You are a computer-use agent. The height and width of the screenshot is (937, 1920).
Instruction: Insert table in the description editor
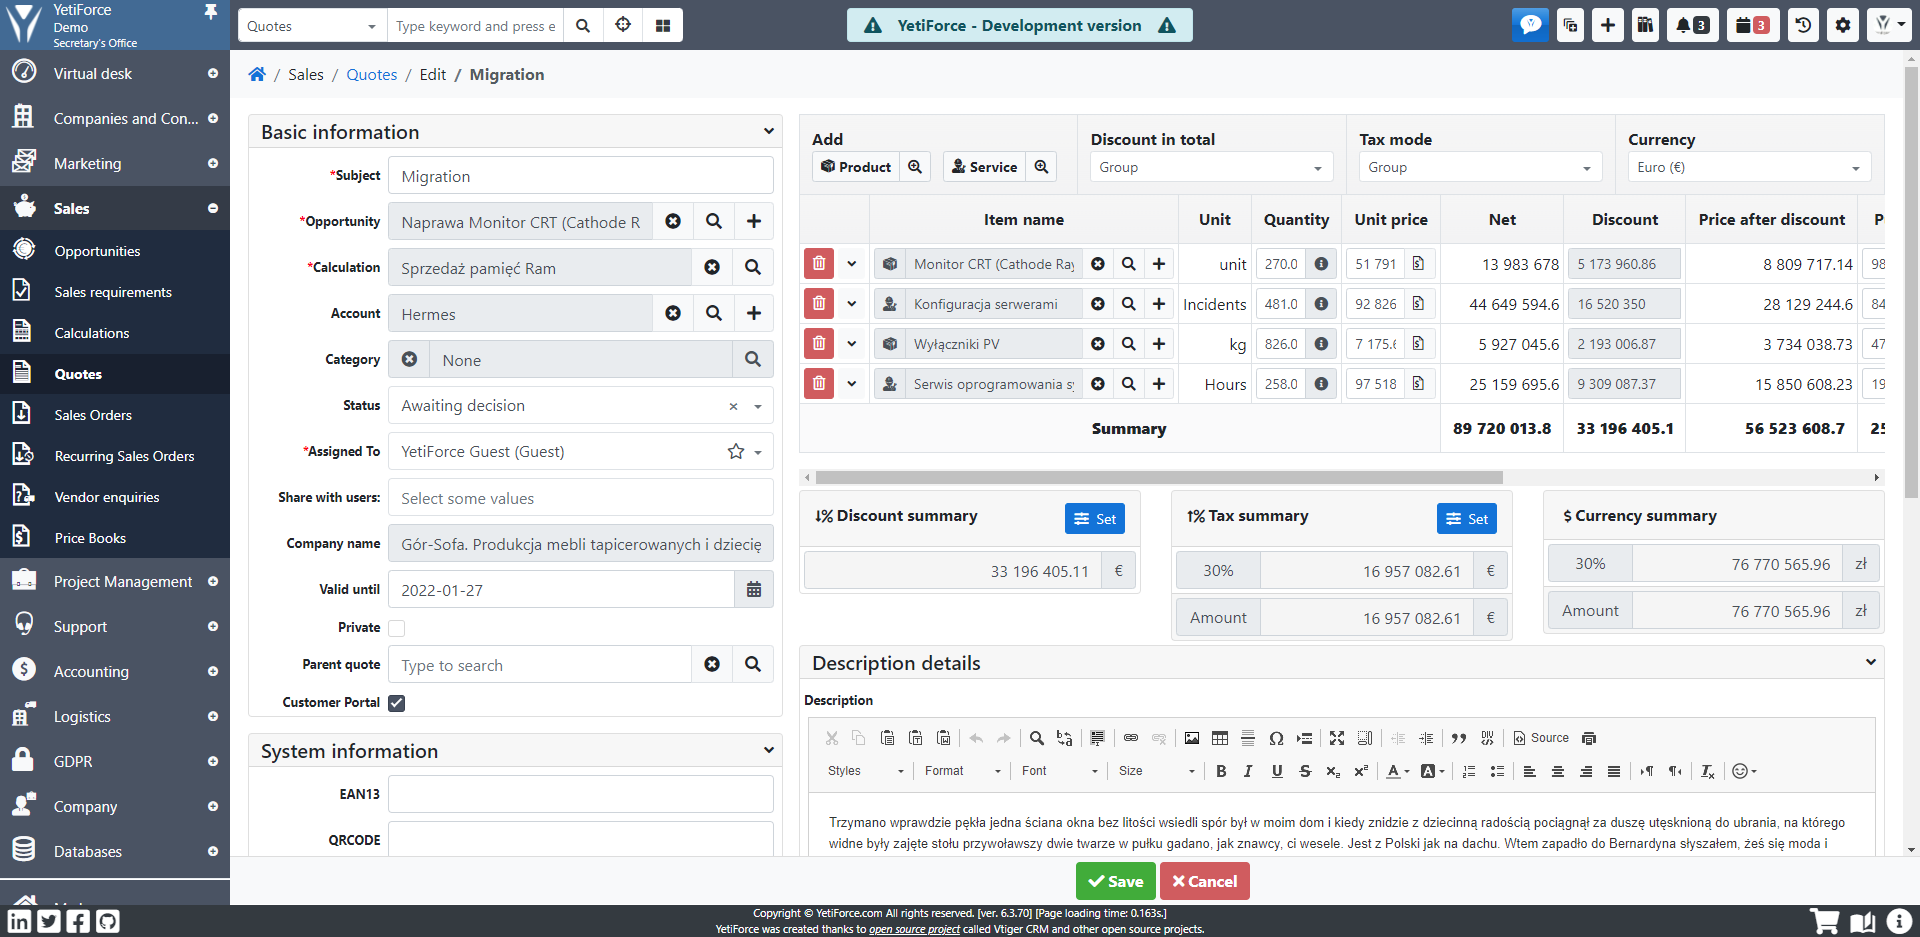pos(1220,738)
